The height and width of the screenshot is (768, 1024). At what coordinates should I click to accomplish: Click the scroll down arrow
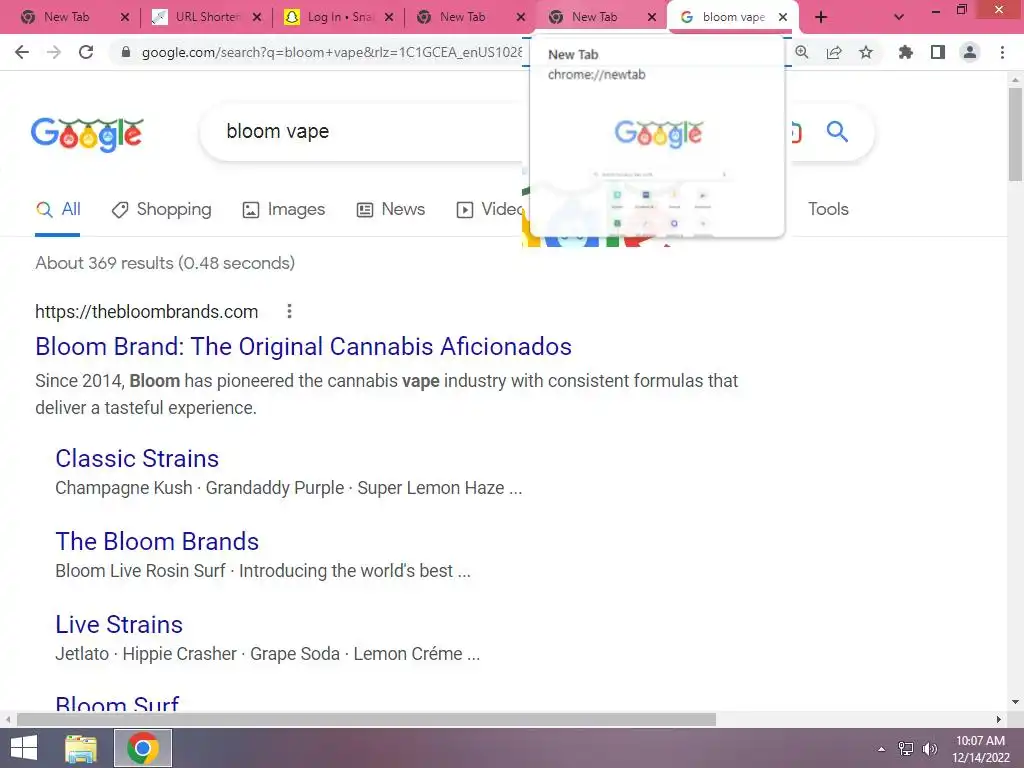click(1015, 702)
